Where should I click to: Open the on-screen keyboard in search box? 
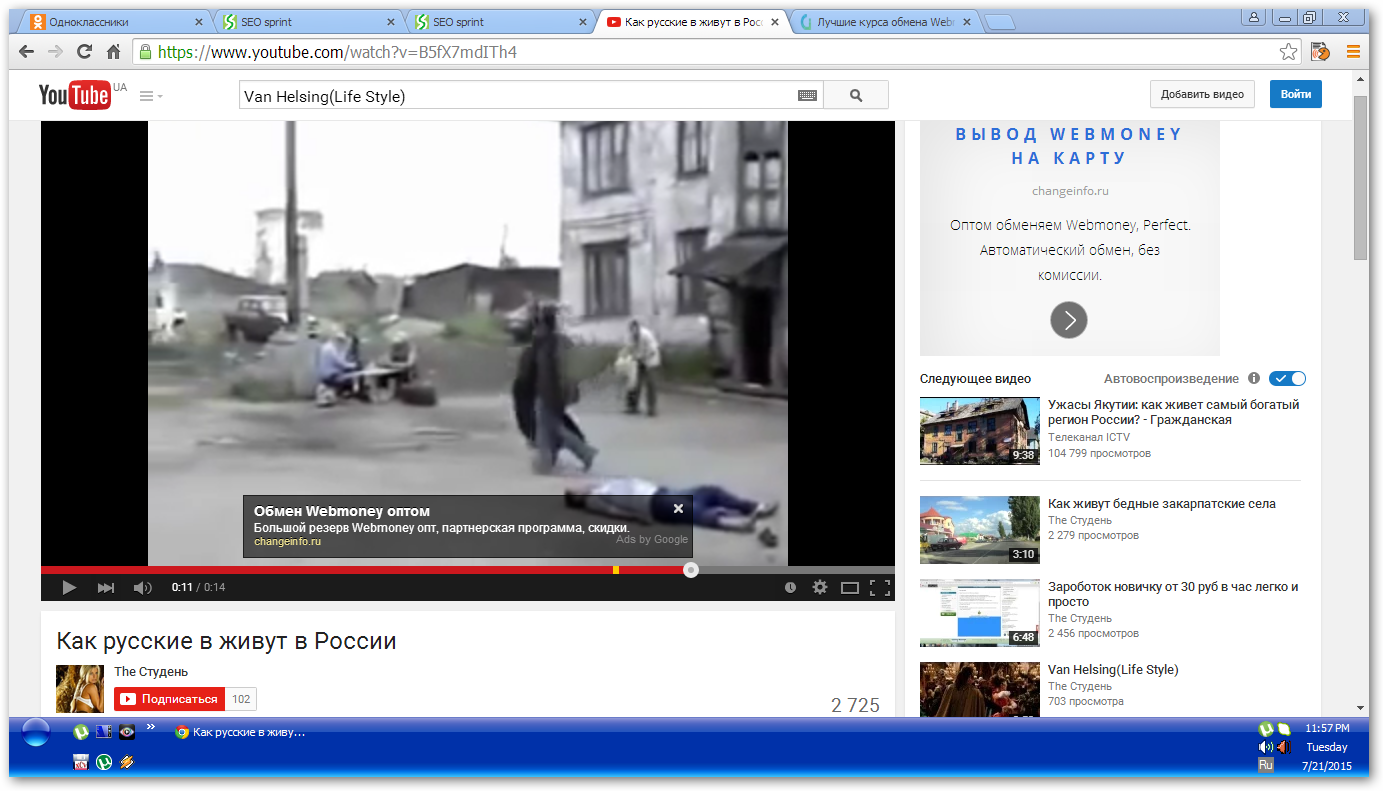tap(807, 96)
